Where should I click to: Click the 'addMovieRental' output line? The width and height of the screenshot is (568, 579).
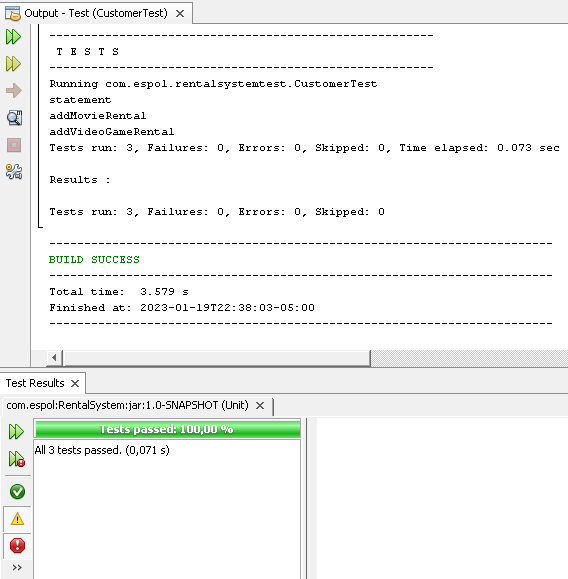(97, 116)
